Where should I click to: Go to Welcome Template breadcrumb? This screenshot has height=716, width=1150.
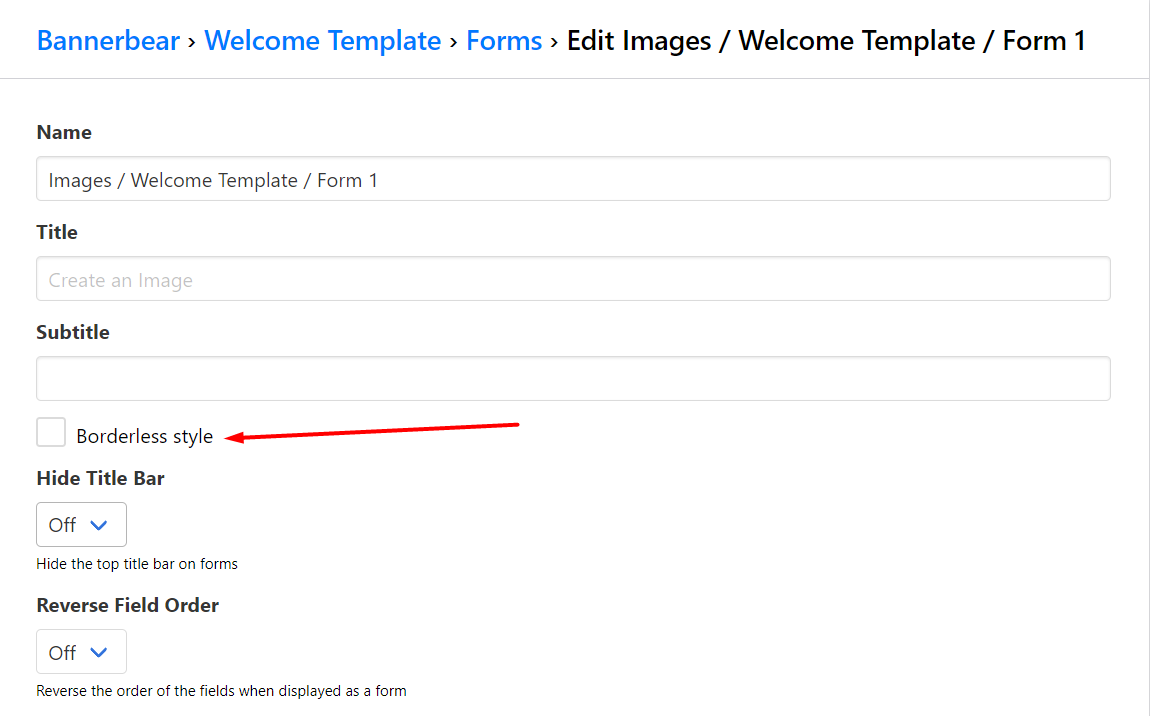322,41
